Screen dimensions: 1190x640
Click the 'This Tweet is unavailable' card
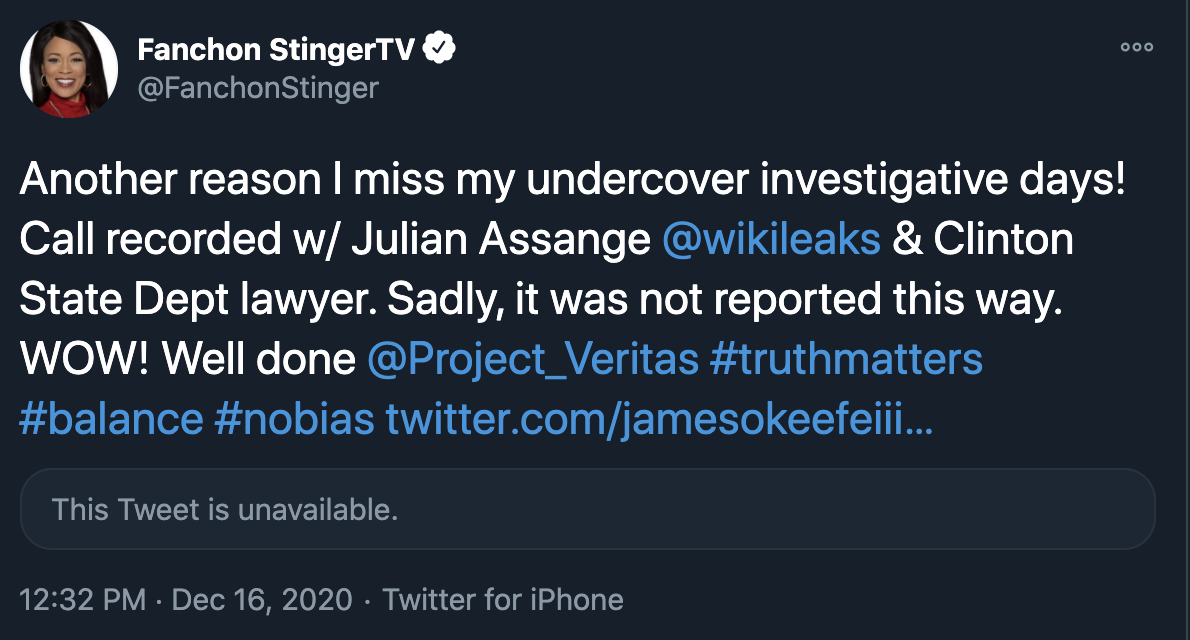587,510
